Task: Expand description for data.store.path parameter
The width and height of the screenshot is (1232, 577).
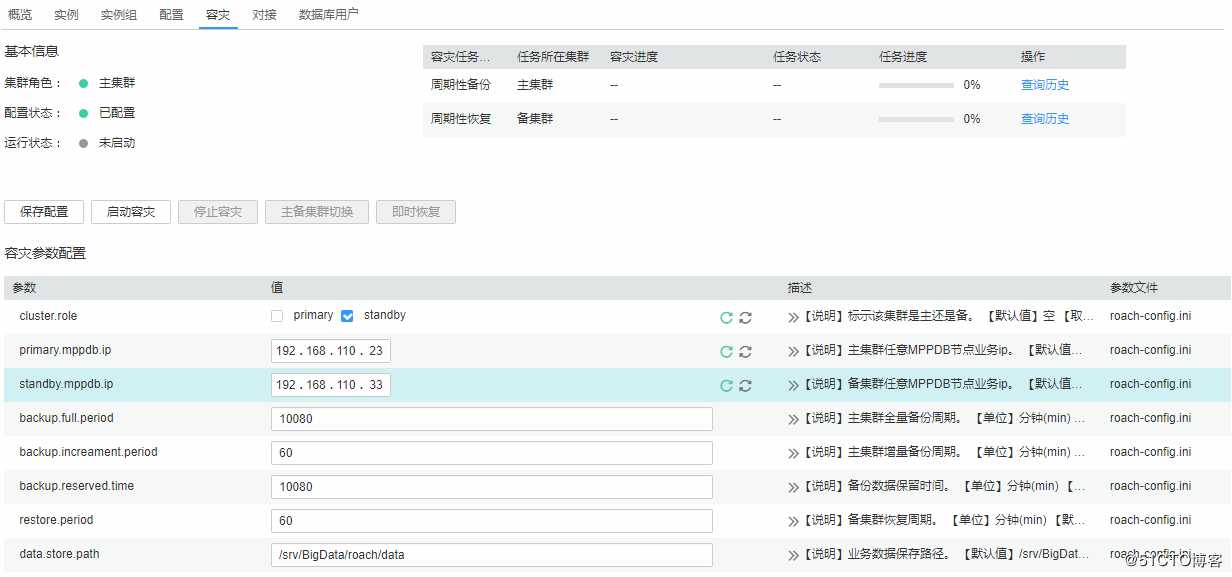Action: click(795, 554)
